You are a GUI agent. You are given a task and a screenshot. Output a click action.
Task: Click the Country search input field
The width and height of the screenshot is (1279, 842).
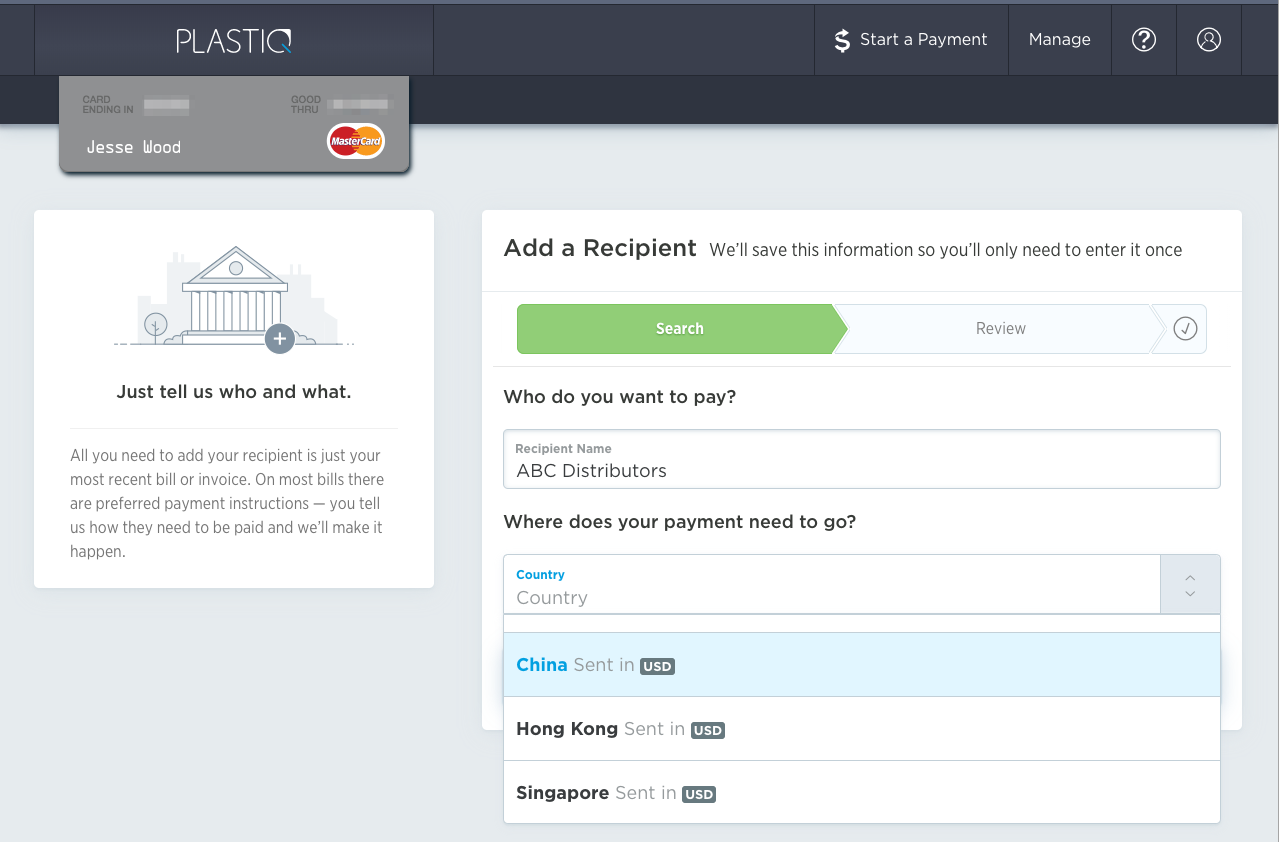[831, 597]
